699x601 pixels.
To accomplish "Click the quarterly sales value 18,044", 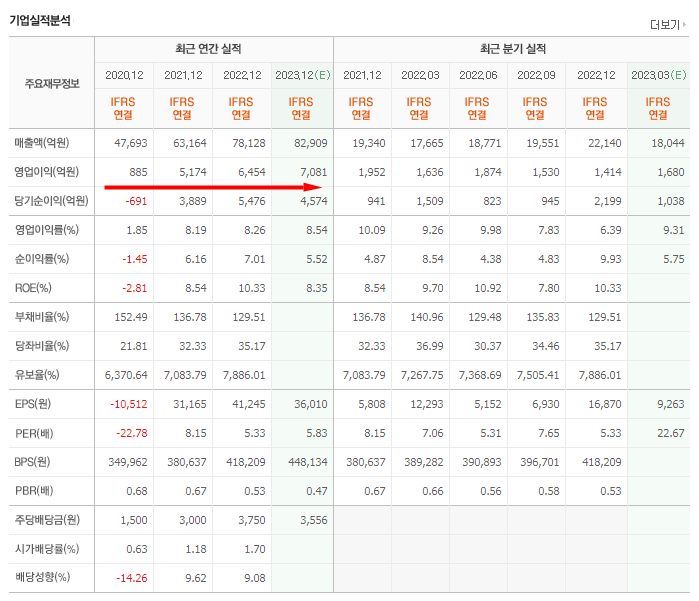I will tap(668, 143).
